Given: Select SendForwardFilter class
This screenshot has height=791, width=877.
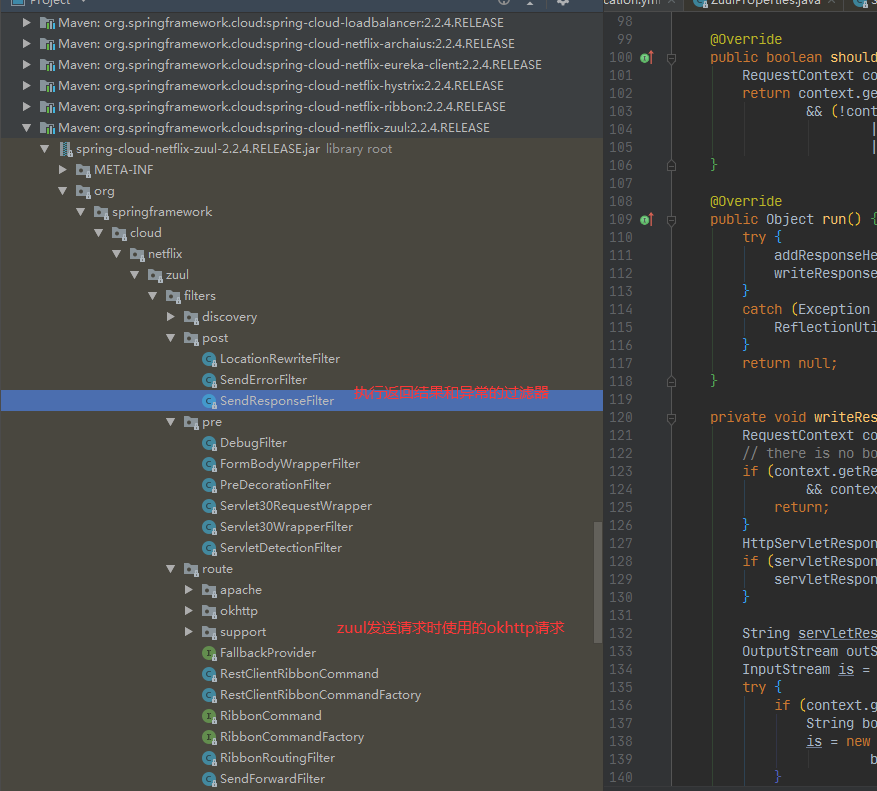Looking at the screenshot, I should (x=272, y=779).
